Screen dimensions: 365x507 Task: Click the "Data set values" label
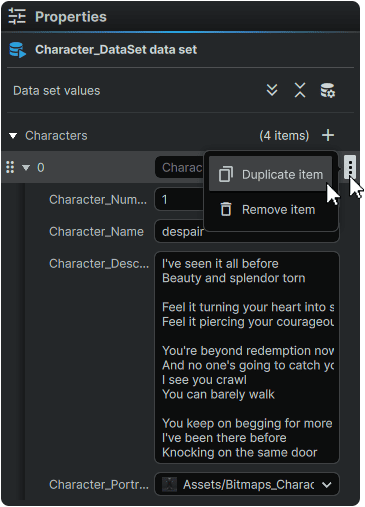point(57,91)
